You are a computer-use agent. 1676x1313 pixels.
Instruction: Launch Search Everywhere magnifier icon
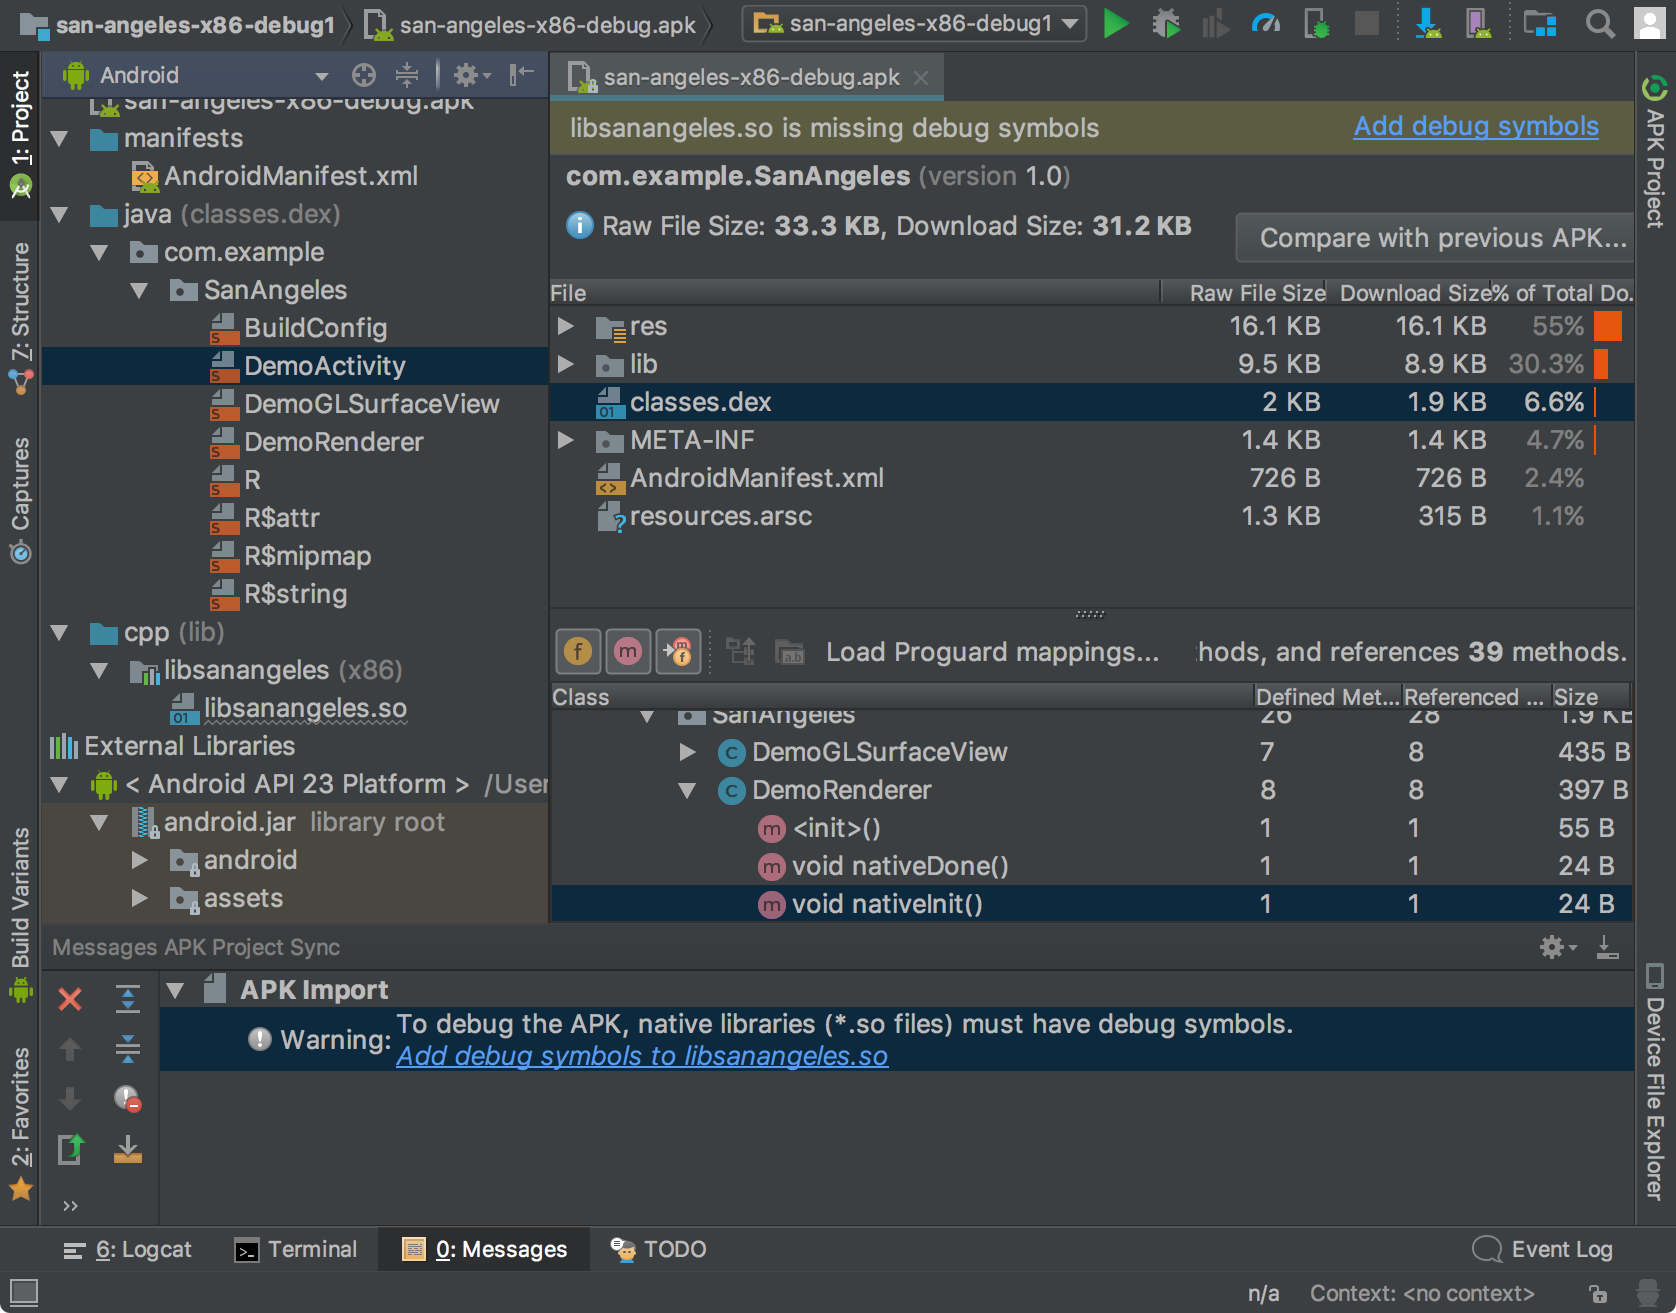1600,24
